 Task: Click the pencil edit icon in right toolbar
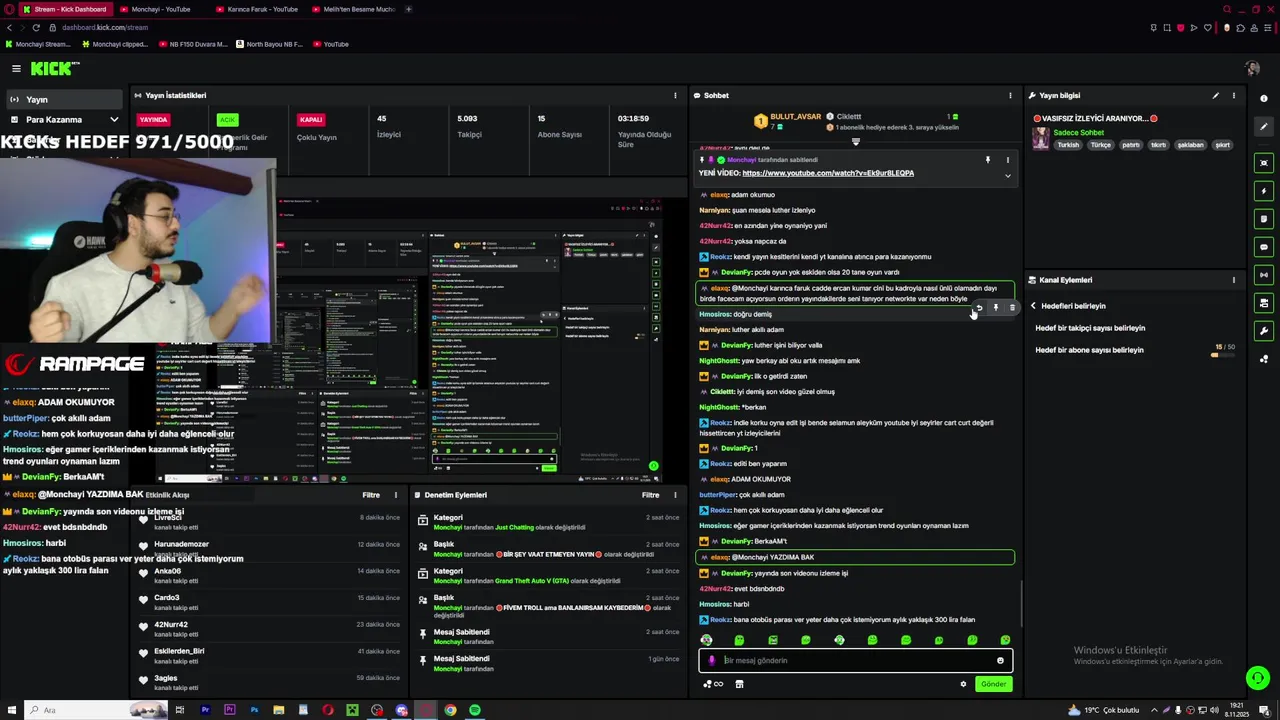(1264, 126)
